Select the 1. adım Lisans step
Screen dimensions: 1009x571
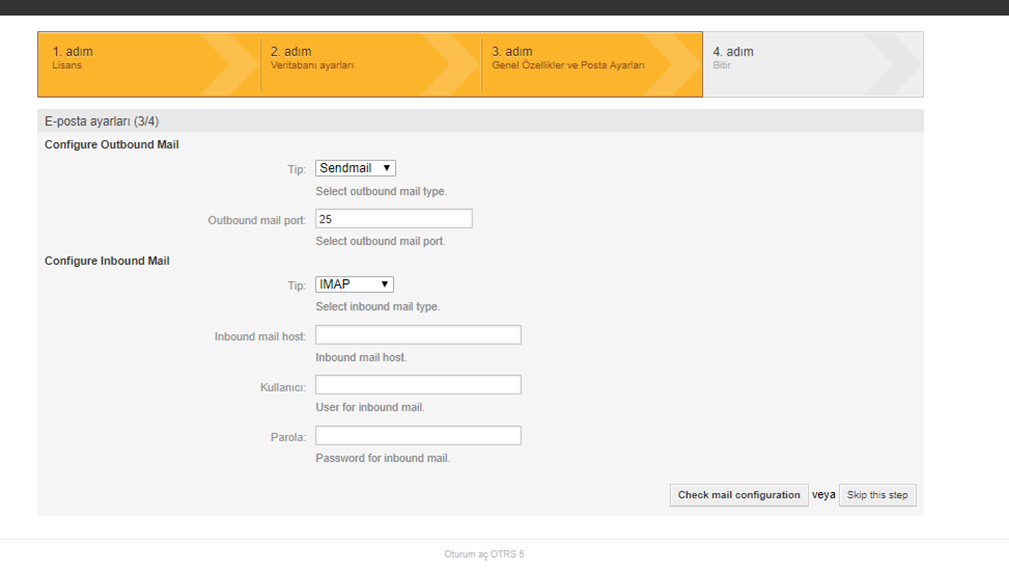[149, 64]
